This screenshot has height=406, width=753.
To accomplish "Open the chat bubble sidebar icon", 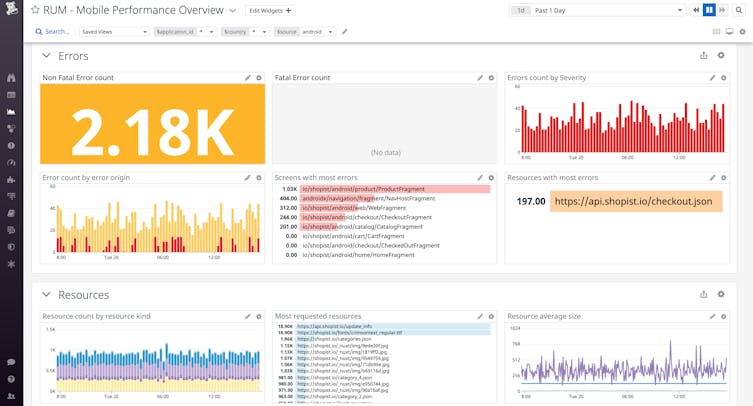I will pyautogui.click(x=11, y=362).
